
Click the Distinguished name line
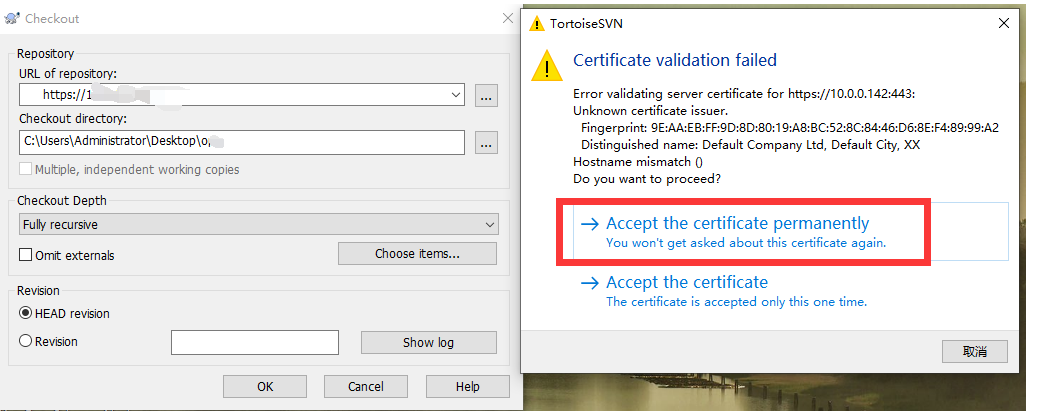750,145
